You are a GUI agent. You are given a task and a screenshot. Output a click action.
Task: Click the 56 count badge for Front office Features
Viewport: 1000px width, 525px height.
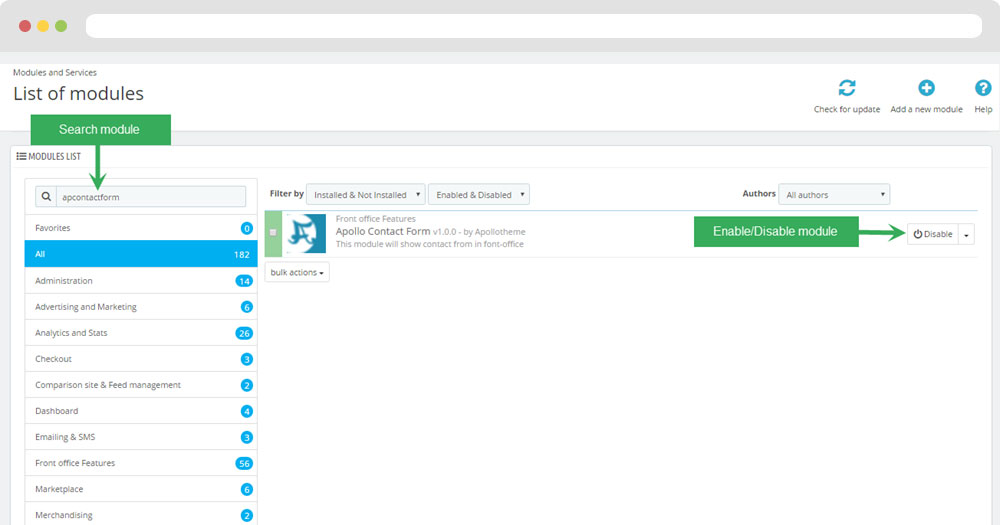coord(244,464)
